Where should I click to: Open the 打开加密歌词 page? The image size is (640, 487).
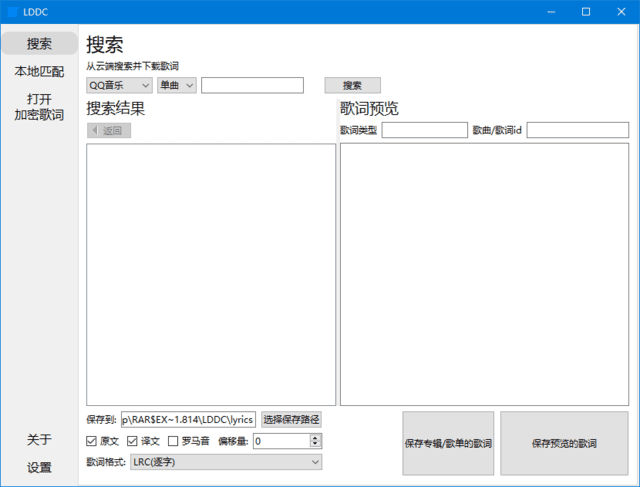click(39, 107)
